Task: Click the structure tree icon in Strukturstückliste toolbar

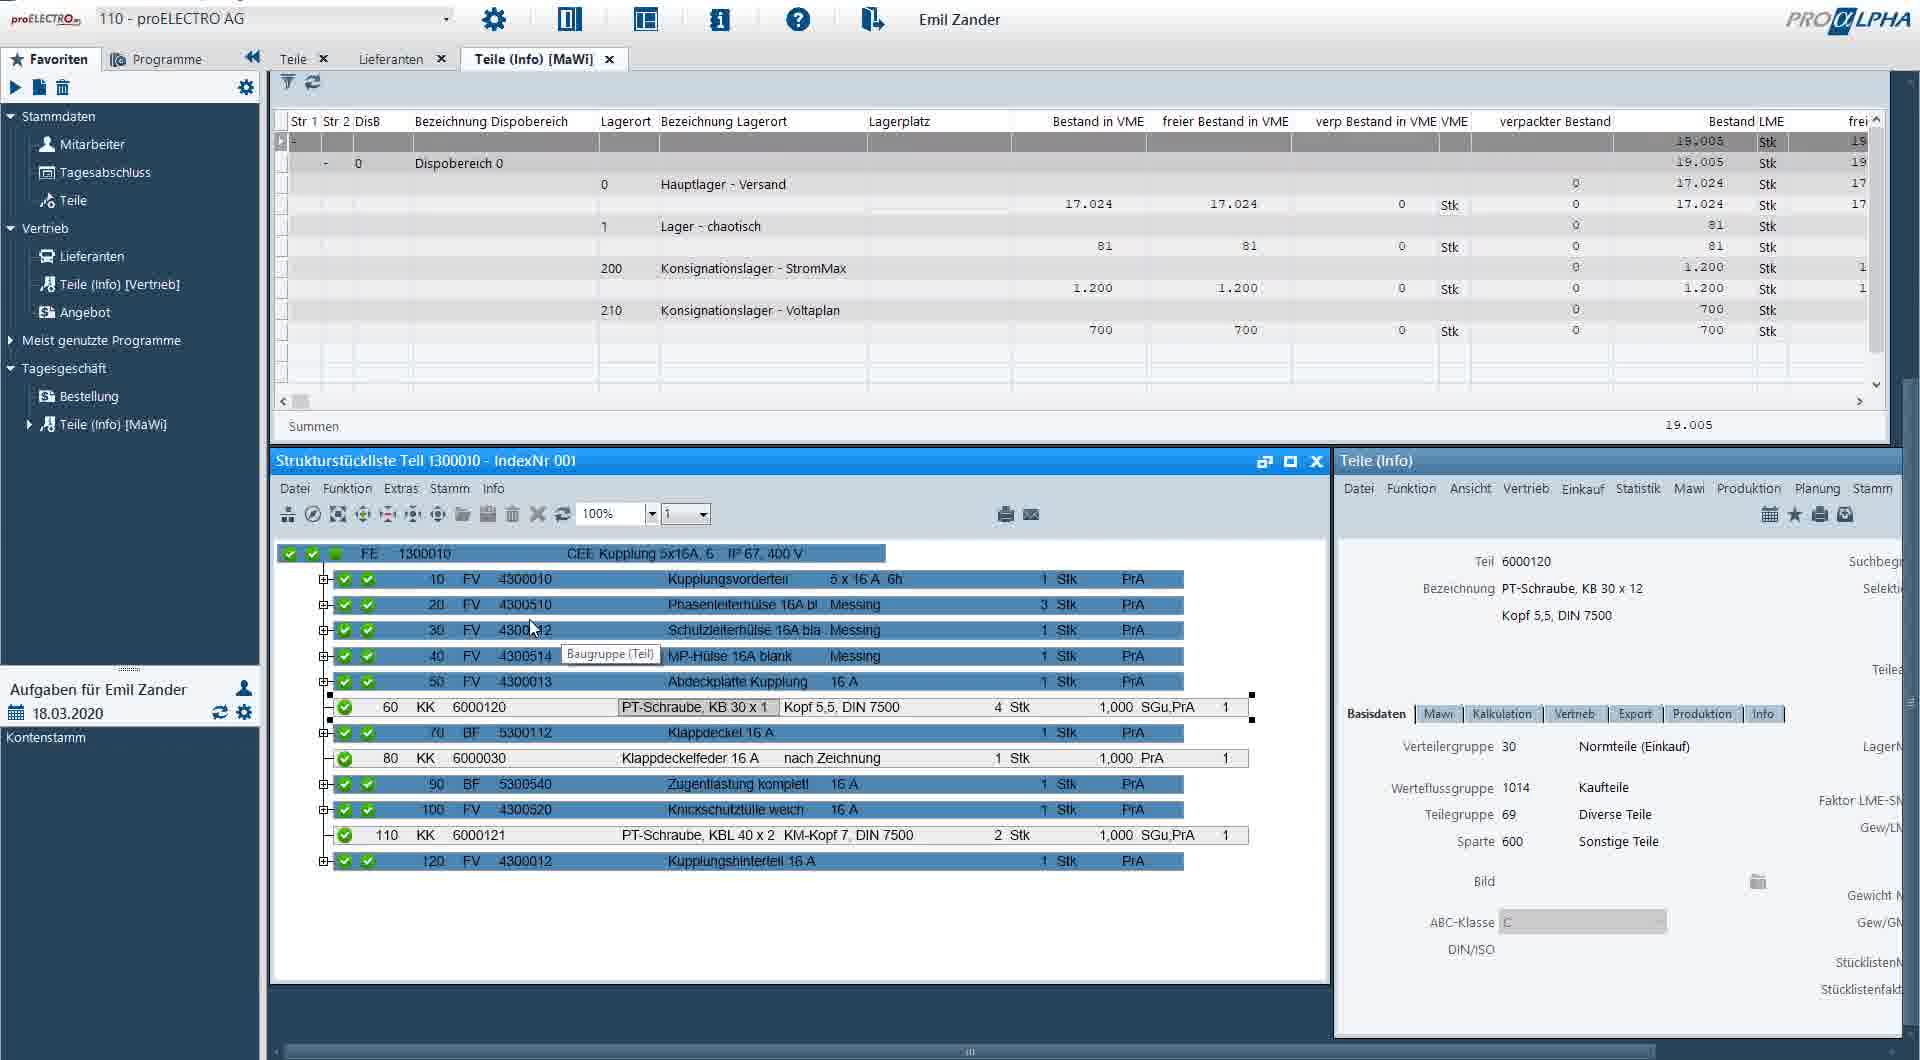Action: 288,514
